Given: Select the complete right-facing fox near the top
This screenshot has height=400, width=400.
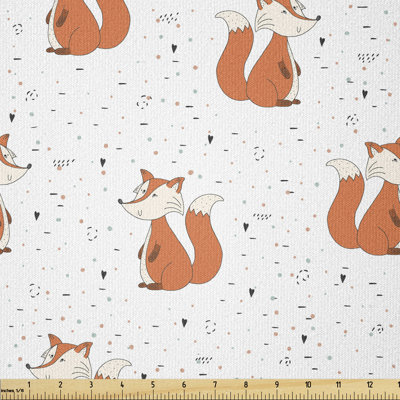Looking at the screenshot, I should tap(268, 53).
